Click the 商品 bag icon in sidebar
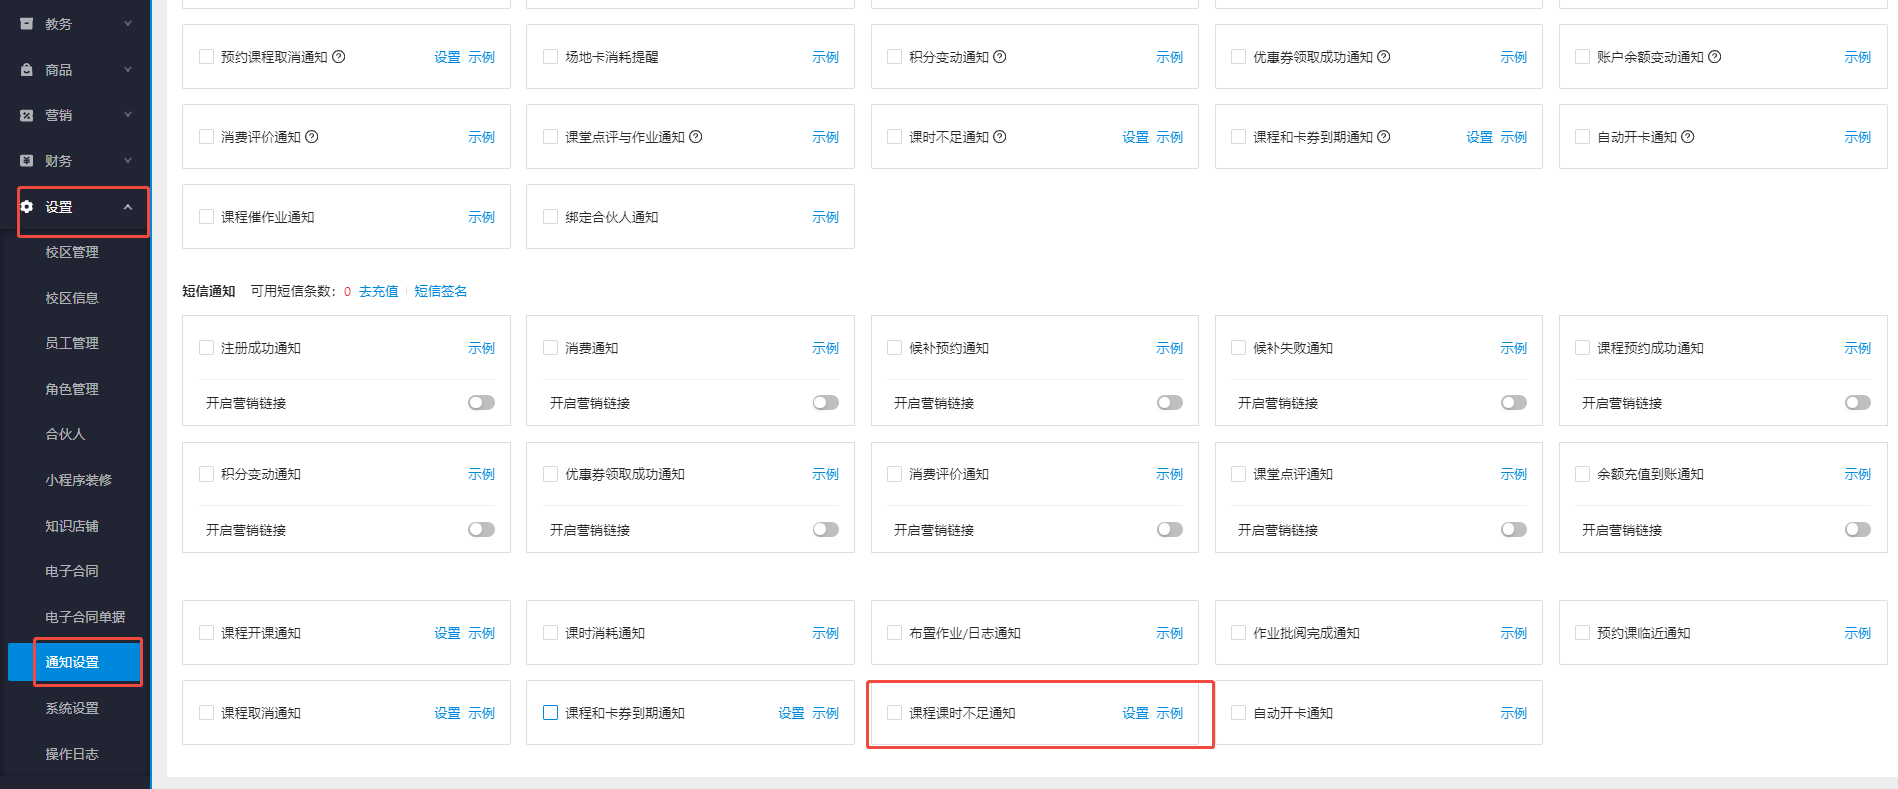Viewport: 1898px width, 789px height. point(27,70)
